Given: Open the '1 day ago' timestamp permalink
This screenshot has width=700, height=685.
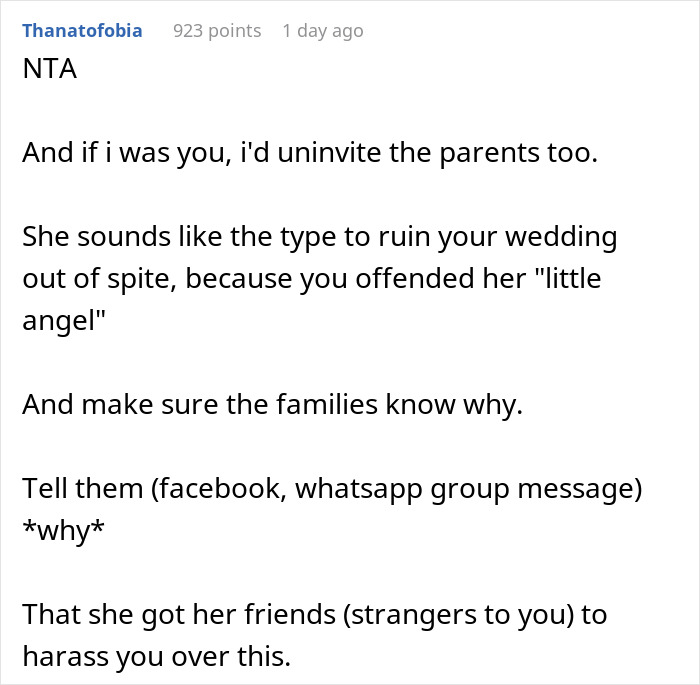Looking at the screenshot, I should (323, 31).
